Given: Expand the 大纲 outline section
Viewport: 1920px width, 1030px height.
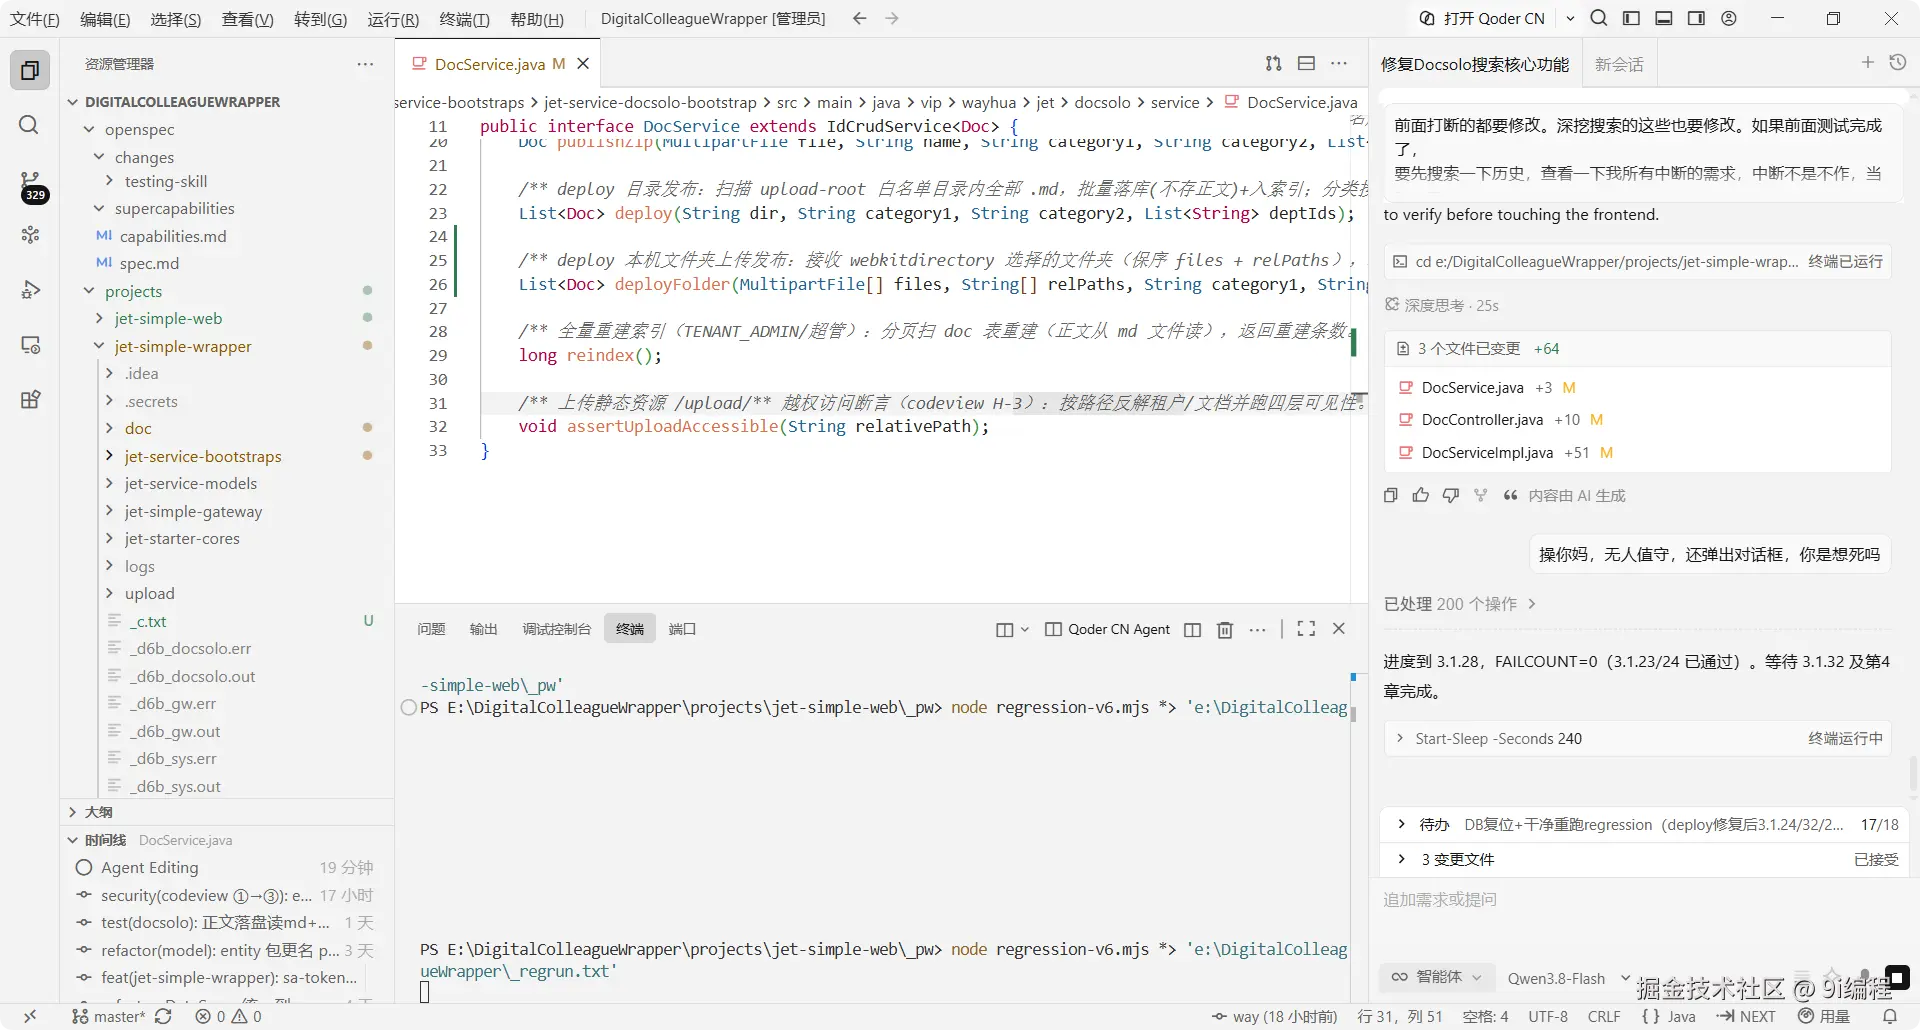Looking at the screenshot, I should coord(98,812).
